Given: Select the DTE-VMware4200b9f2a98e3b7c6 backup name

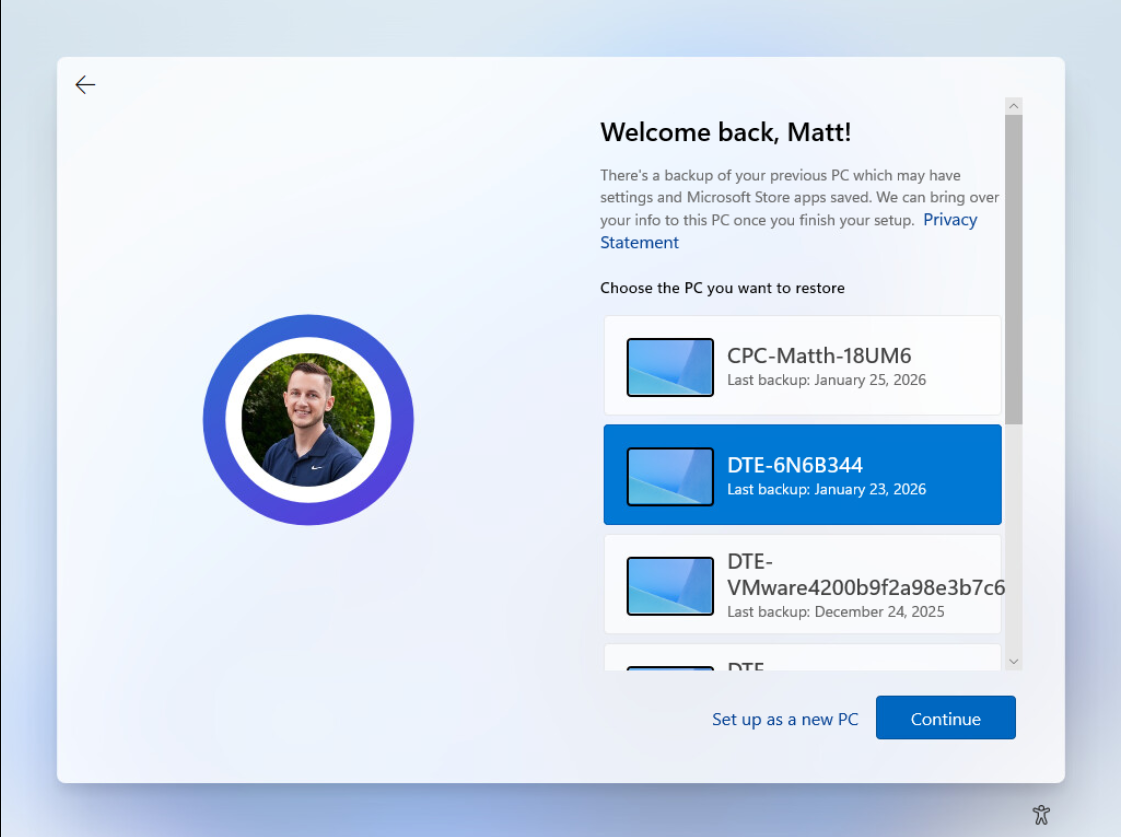Looking at the screenshot, I should [x=865, y=575].
